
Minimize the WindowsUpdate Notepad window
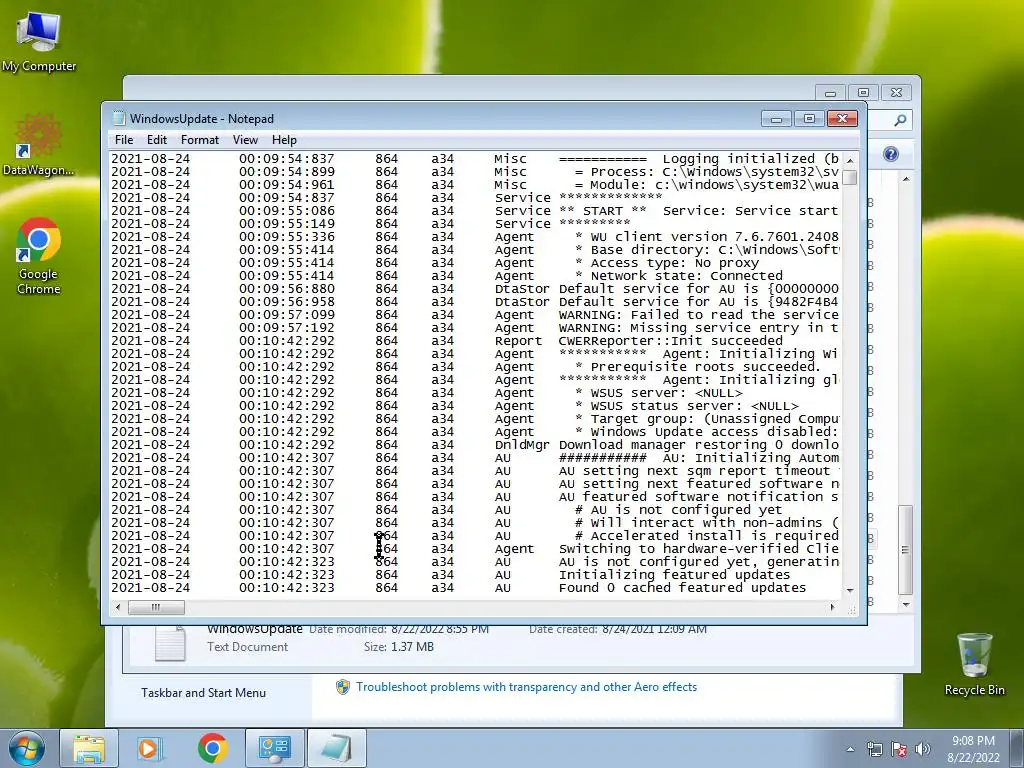776,119
